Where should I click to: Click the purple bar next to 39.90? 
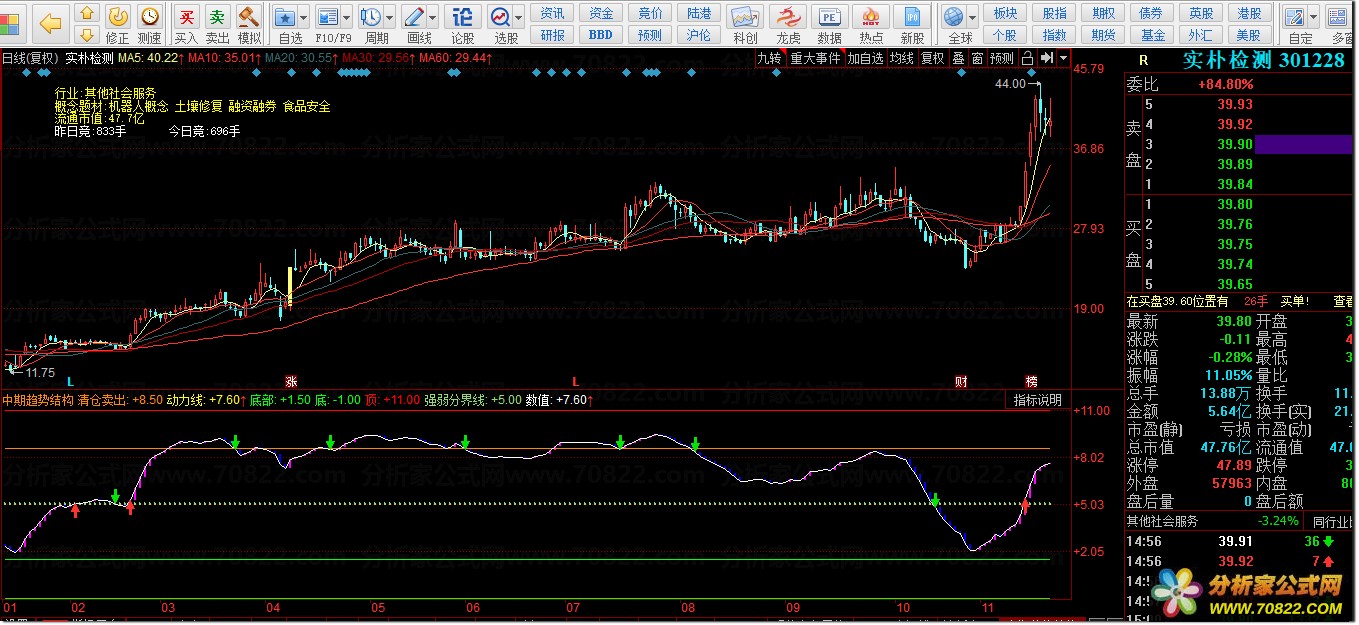click(x=1305, y=144)
